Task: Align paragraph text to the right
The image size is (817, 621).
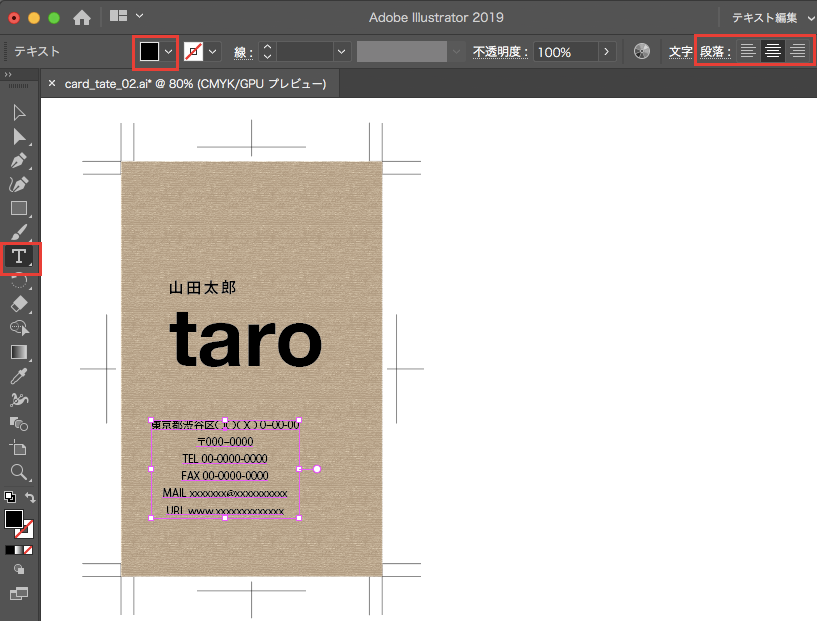Action: pos(797,51)
